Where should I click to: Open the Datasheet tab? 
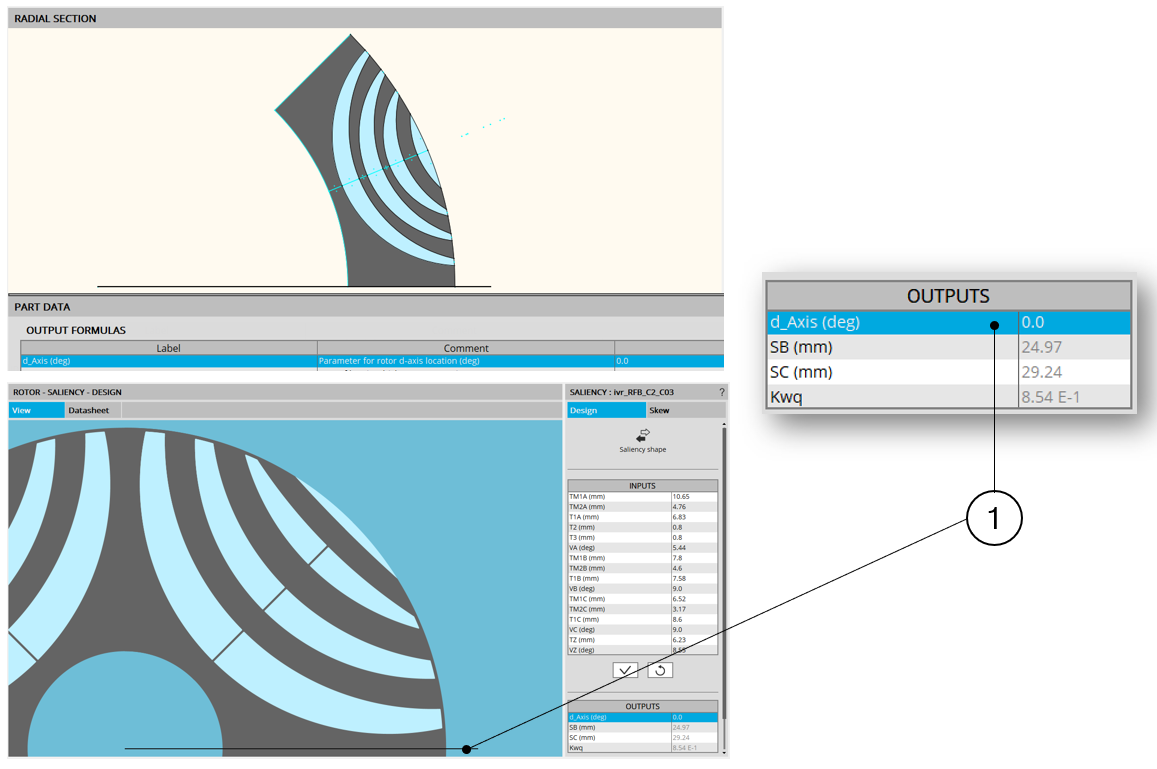88,410
